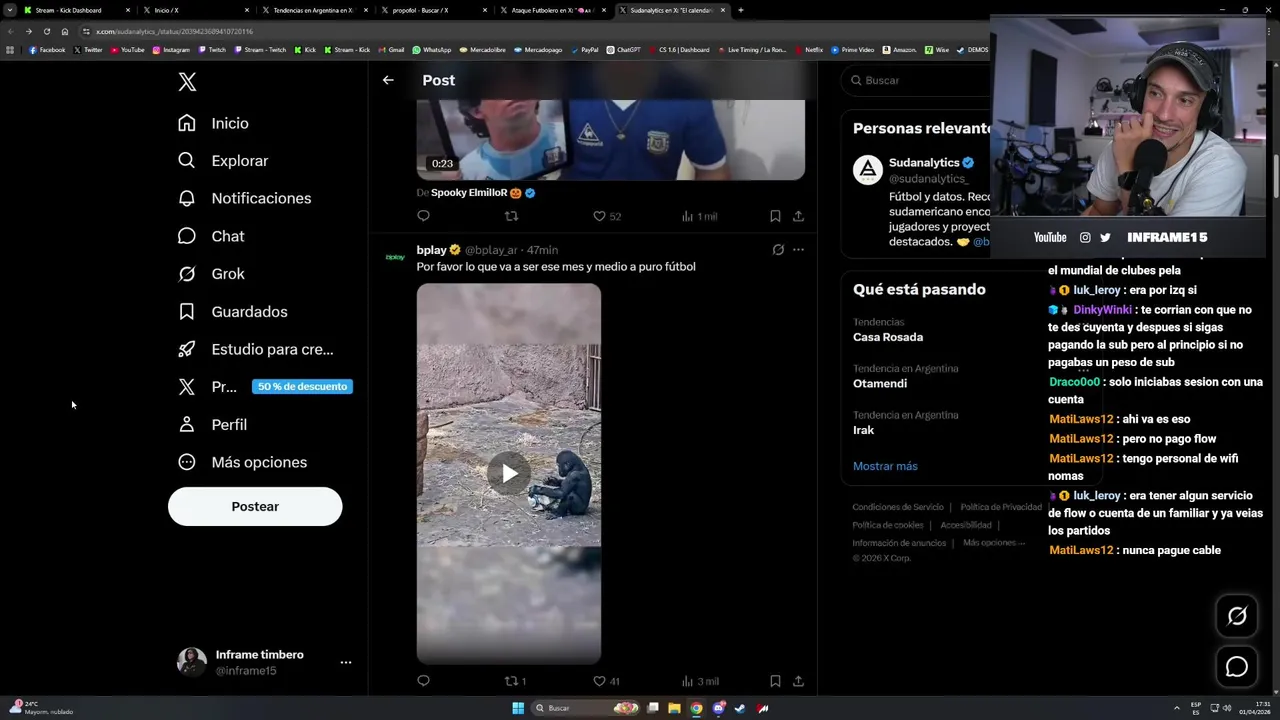Open account menu dots beside Inframe timbero
This screenshot has height=720, width=1280.
[345, 662]
